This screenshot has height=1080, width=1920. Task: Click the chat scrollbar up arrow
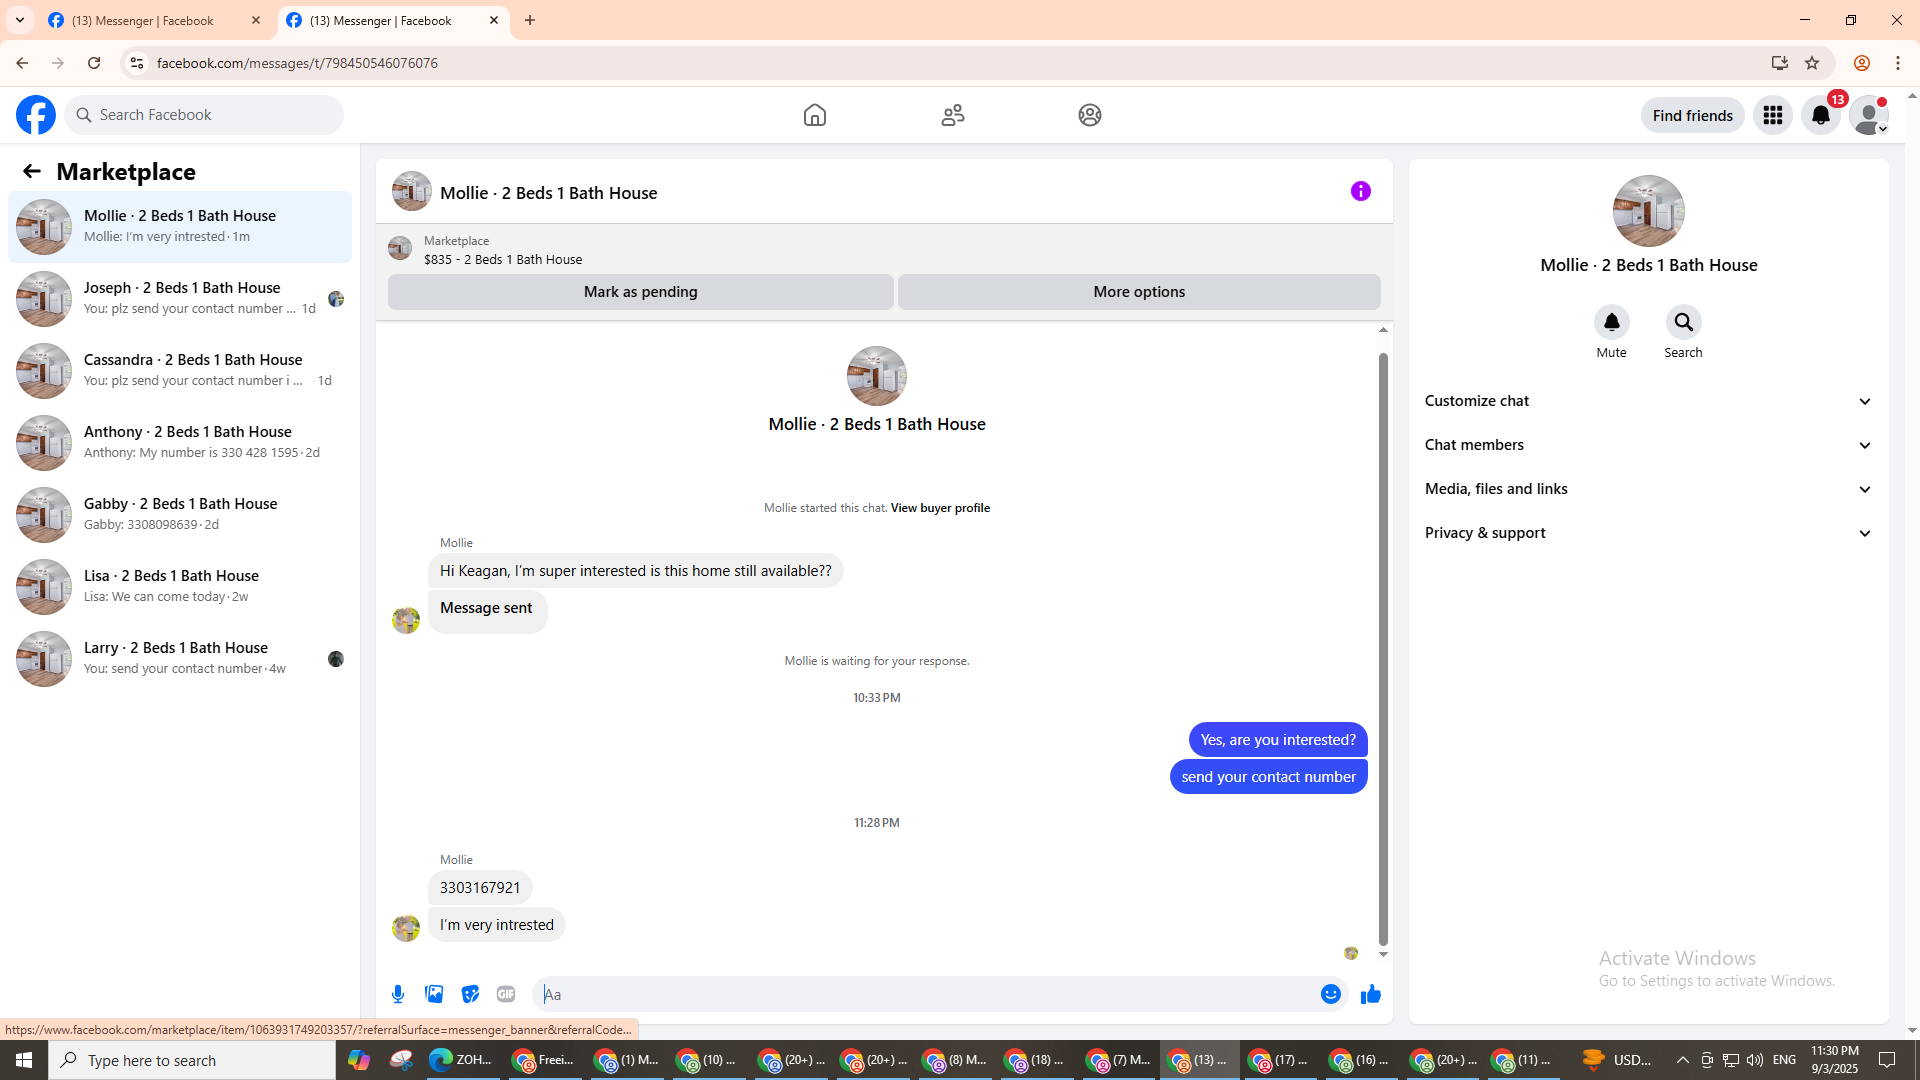1383,330
